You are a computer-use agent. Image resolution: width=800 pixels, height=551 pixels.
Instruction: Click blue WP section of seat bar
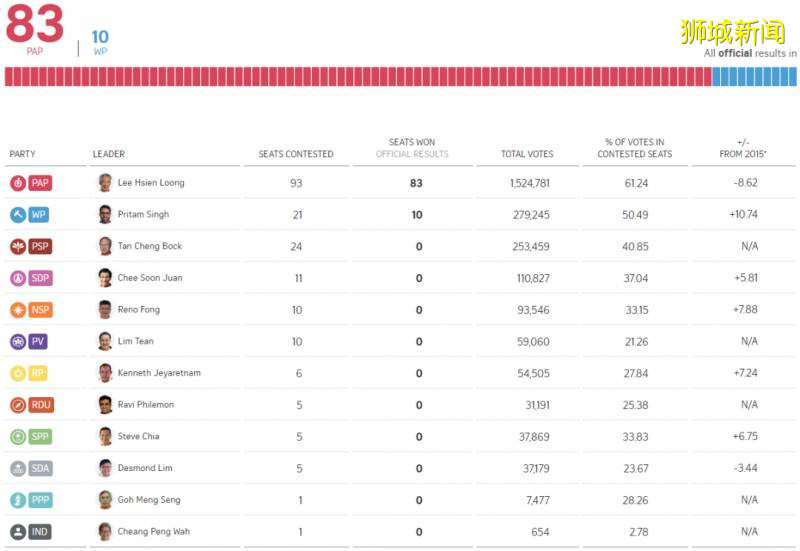pyautogui.click(x=754, y=77)
